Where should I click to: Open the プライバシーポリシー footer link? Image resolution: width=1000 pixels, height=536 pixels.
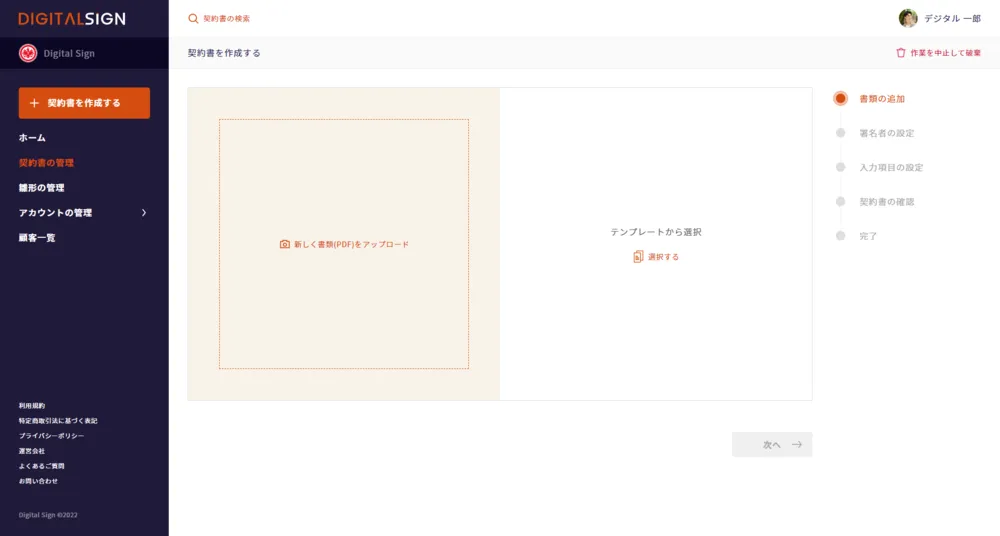(x=51, y=436)
